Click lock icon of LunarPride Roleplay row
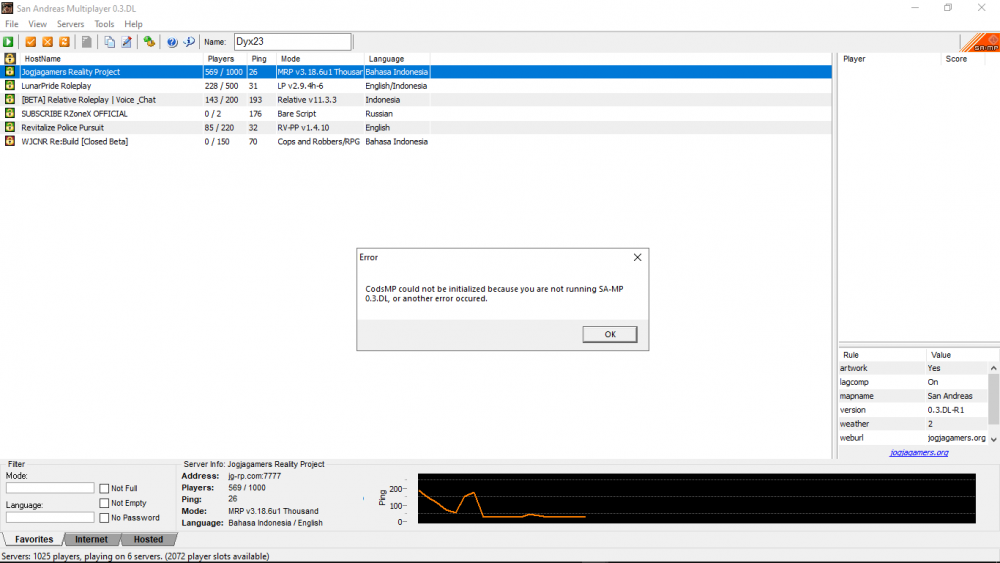1000x563 pixels. click(x=10, y=85)
